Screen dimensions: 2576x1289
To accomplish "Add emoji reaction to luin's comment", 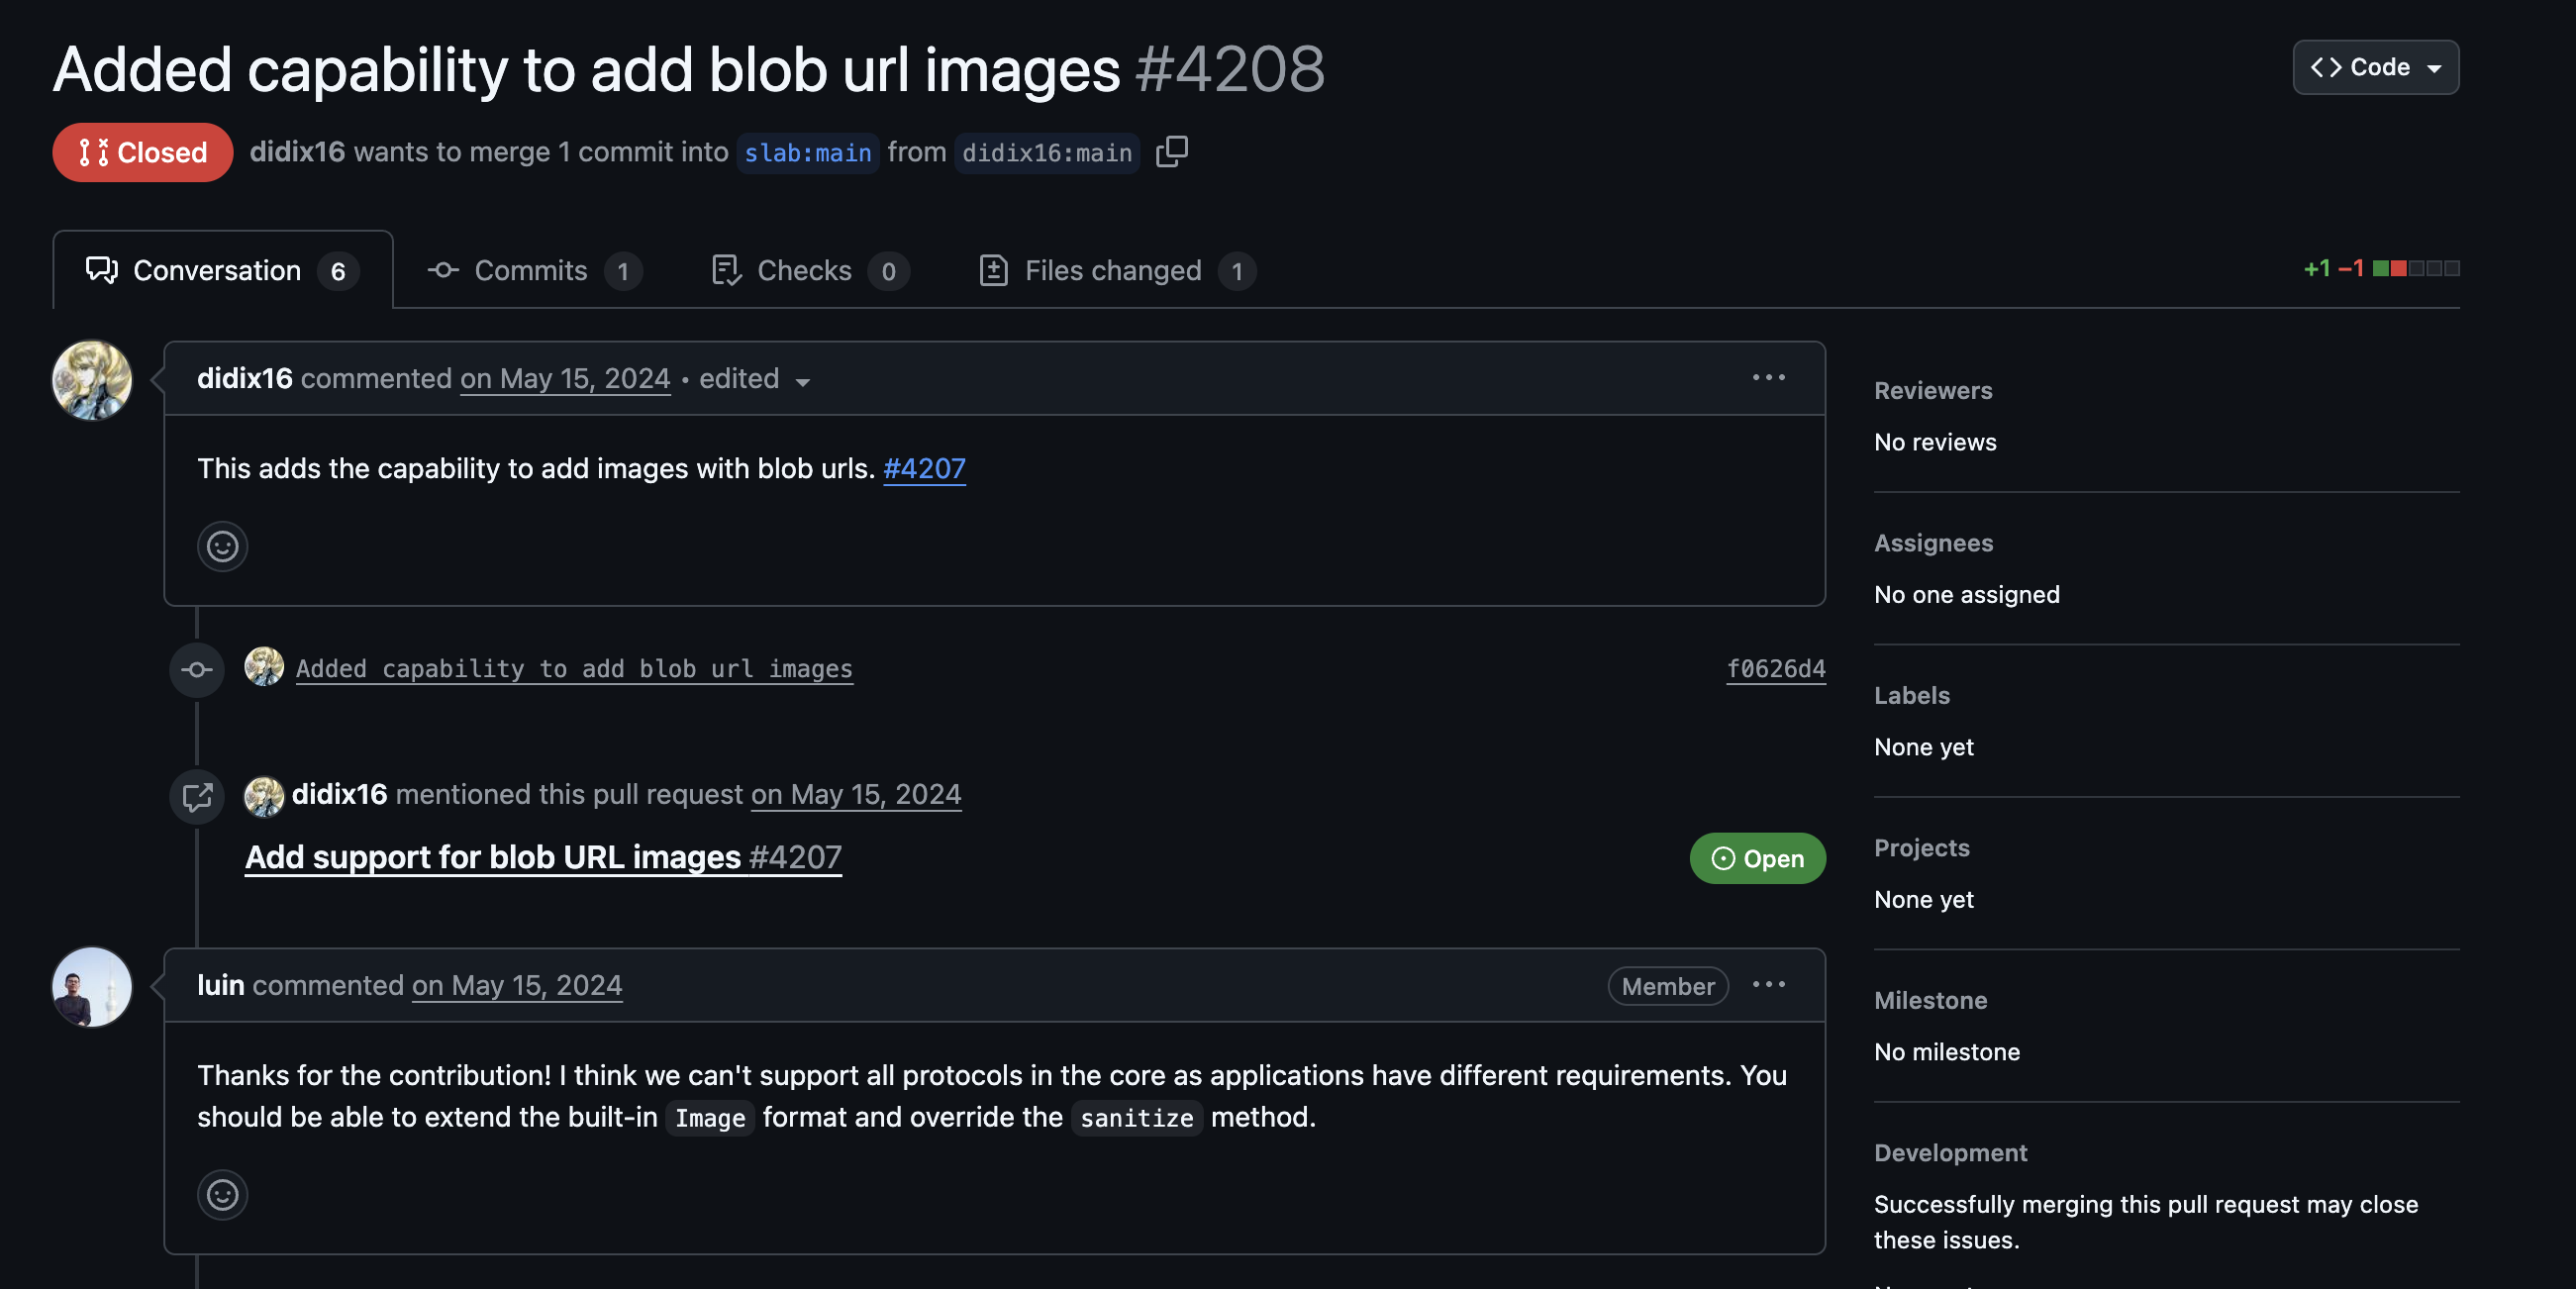I will coord(222,1194).
